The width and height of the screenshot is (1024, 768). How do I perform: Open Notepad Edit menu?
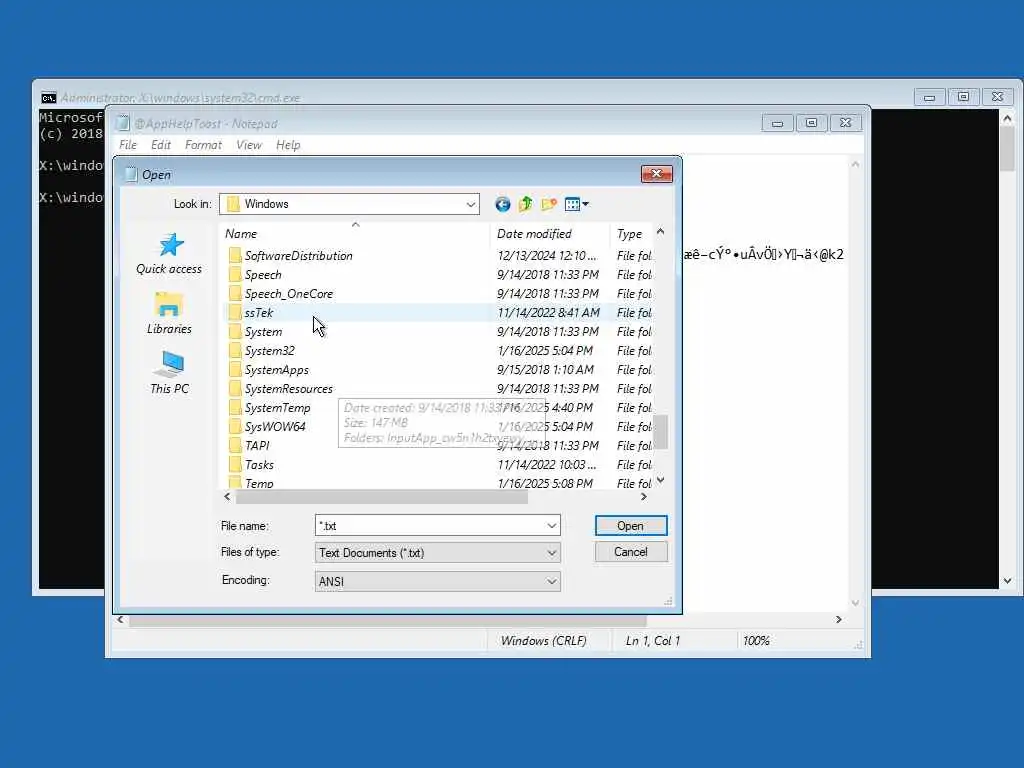coord(161,145)
